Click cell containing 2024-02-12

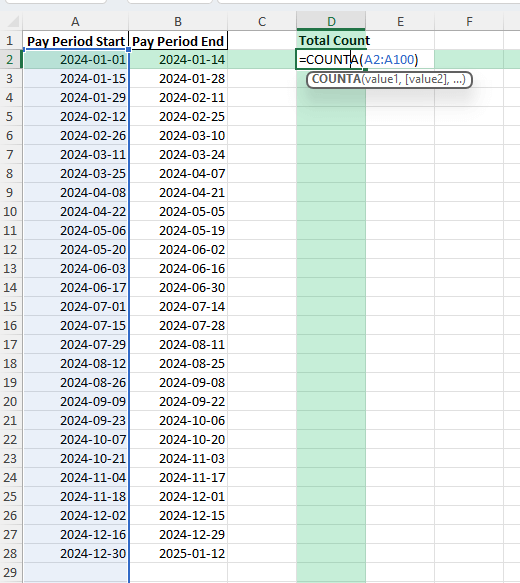pyautogui.click(x=75, y=116)
